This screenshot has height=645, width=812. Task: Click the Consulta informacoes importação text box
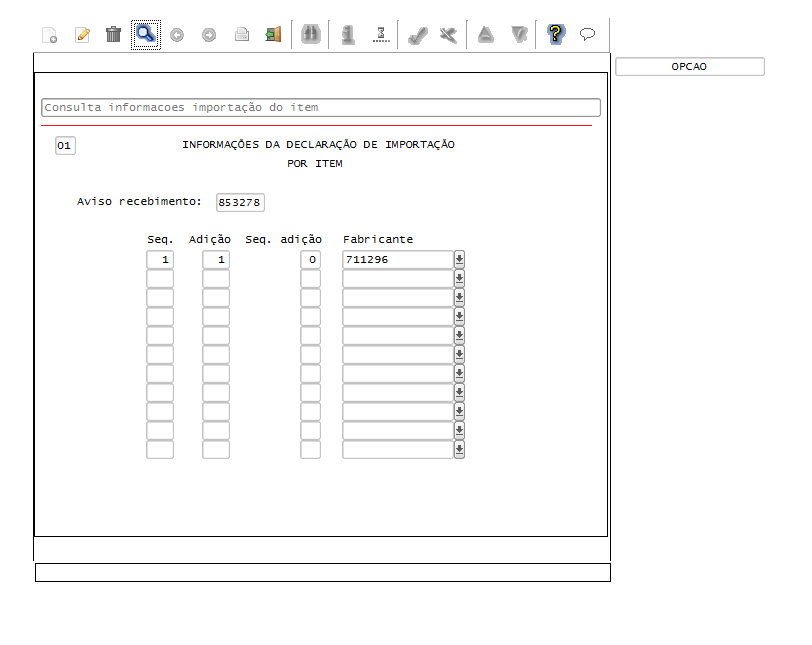click(x=321, y=108)
